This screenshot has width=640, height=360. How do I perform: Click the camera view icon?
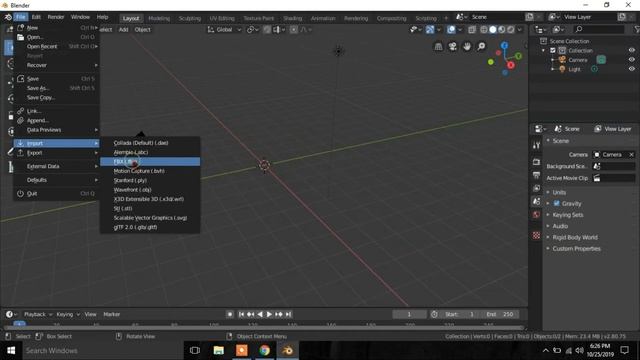pos(453,47)
